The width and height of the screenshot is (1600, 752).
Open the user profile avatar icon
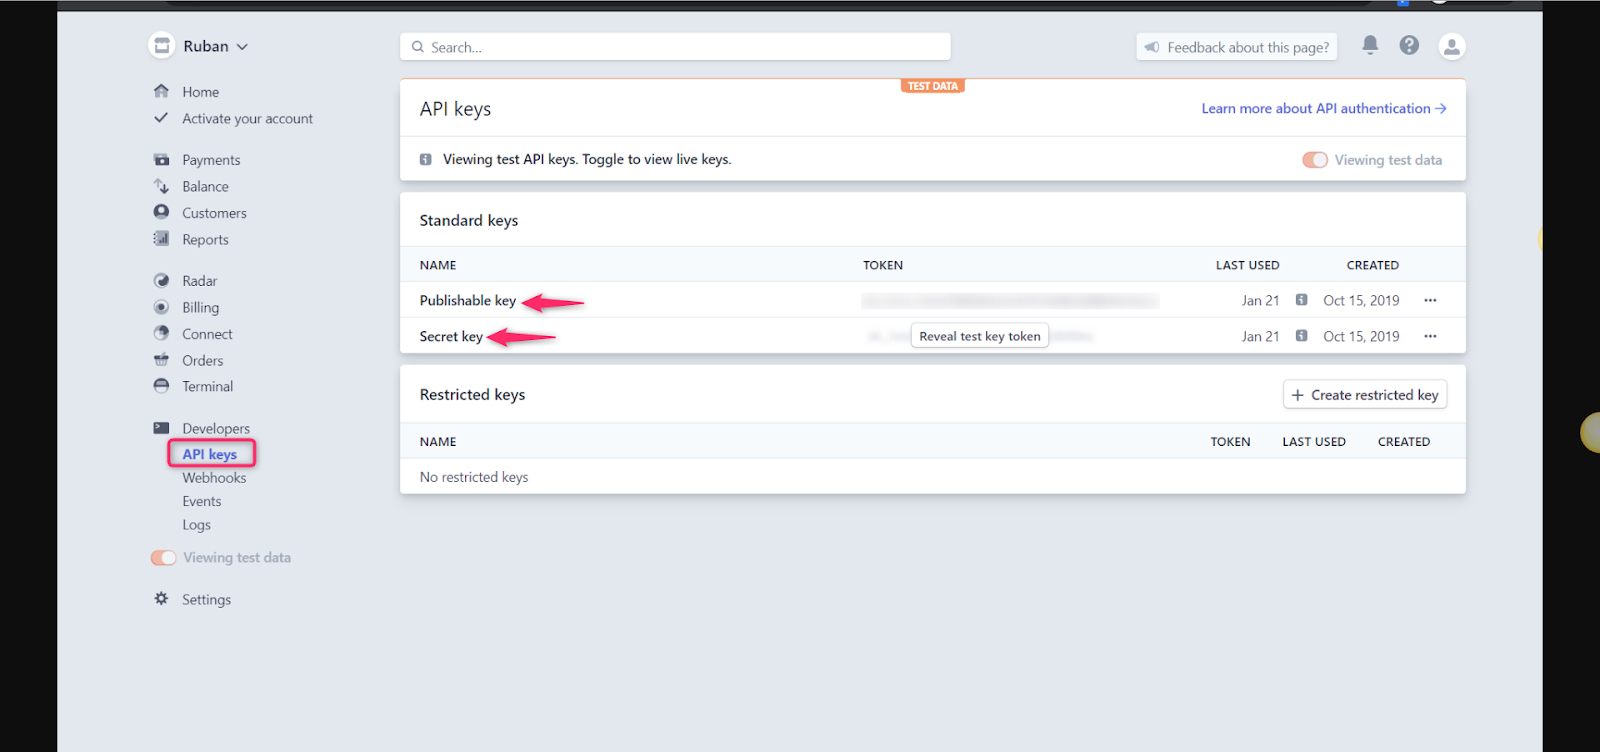[1451, 46]
